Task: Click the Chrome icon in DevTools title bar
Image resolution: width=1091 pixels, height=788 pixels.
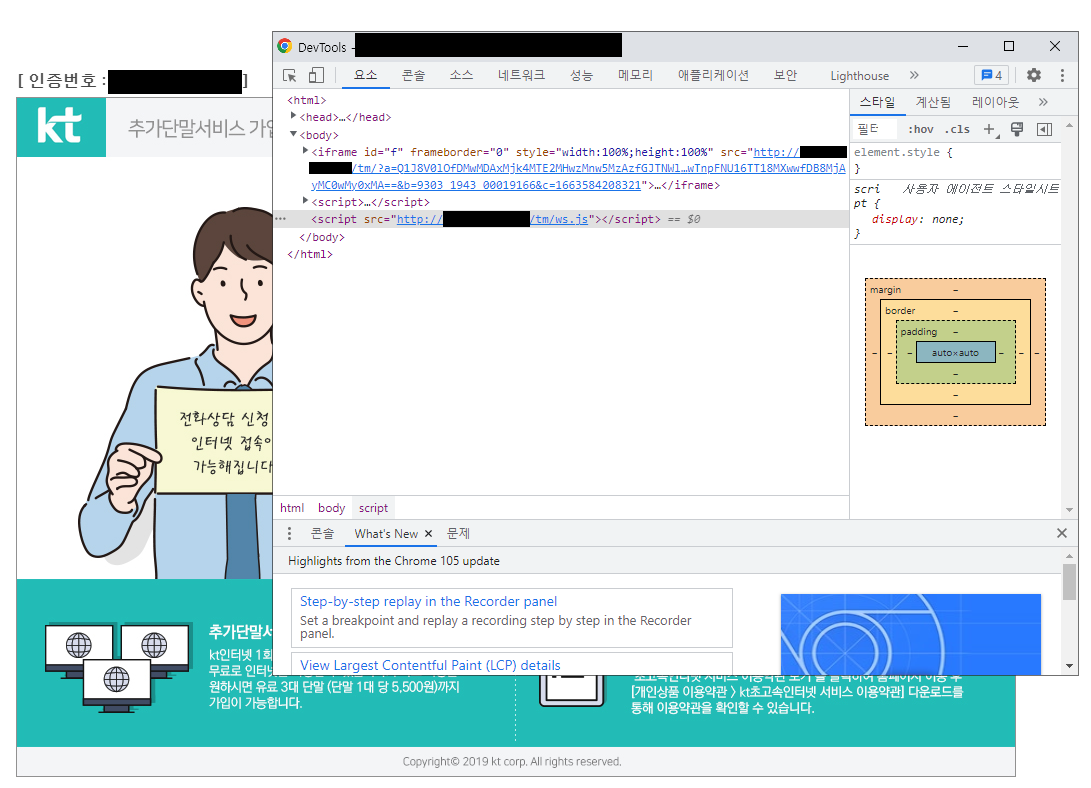Action: [x=285, y=46]
